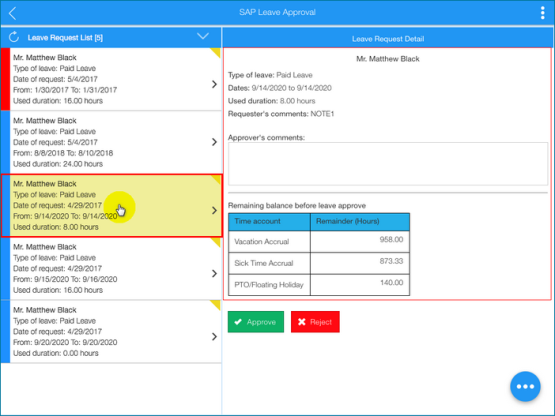Image resolution: width=555 pixels, height=416 pixels.
Task: Select the request with 0.00 hours duration
Action: click(x=111, y=331)
